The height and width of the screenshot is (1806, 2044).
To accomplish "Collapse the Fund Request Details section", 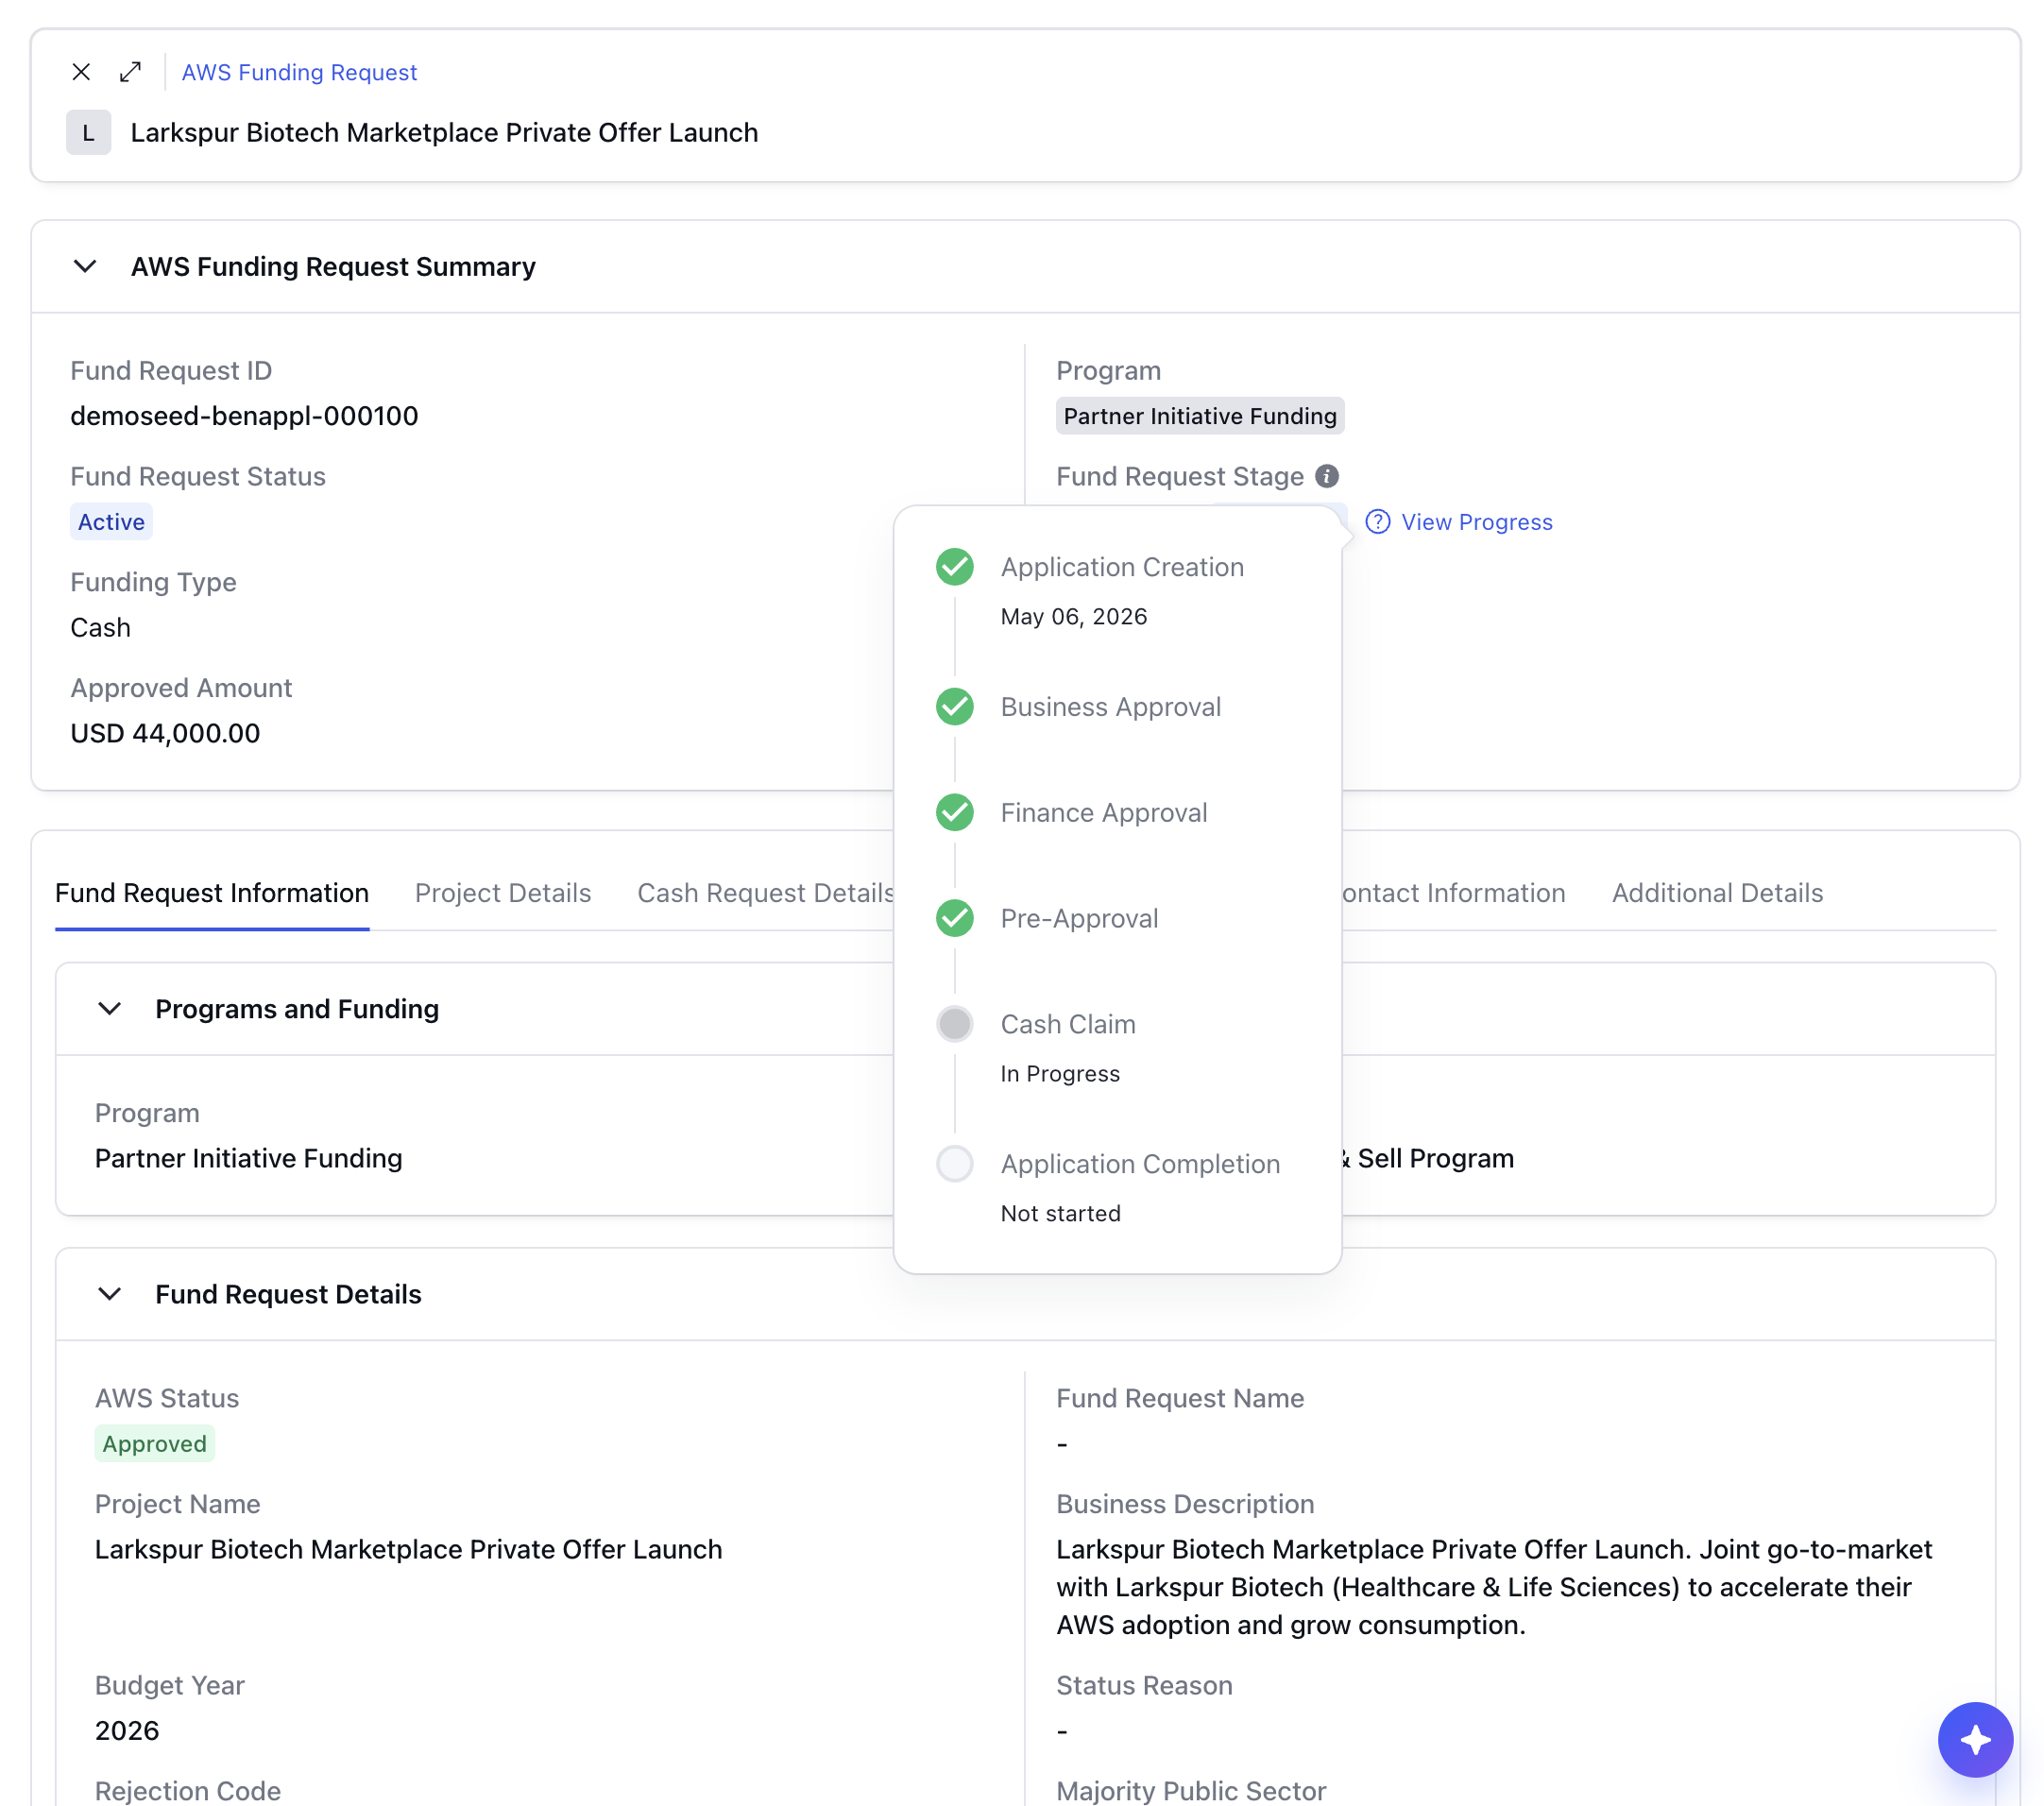I will pyautogui.click(x=109, y=1294).
